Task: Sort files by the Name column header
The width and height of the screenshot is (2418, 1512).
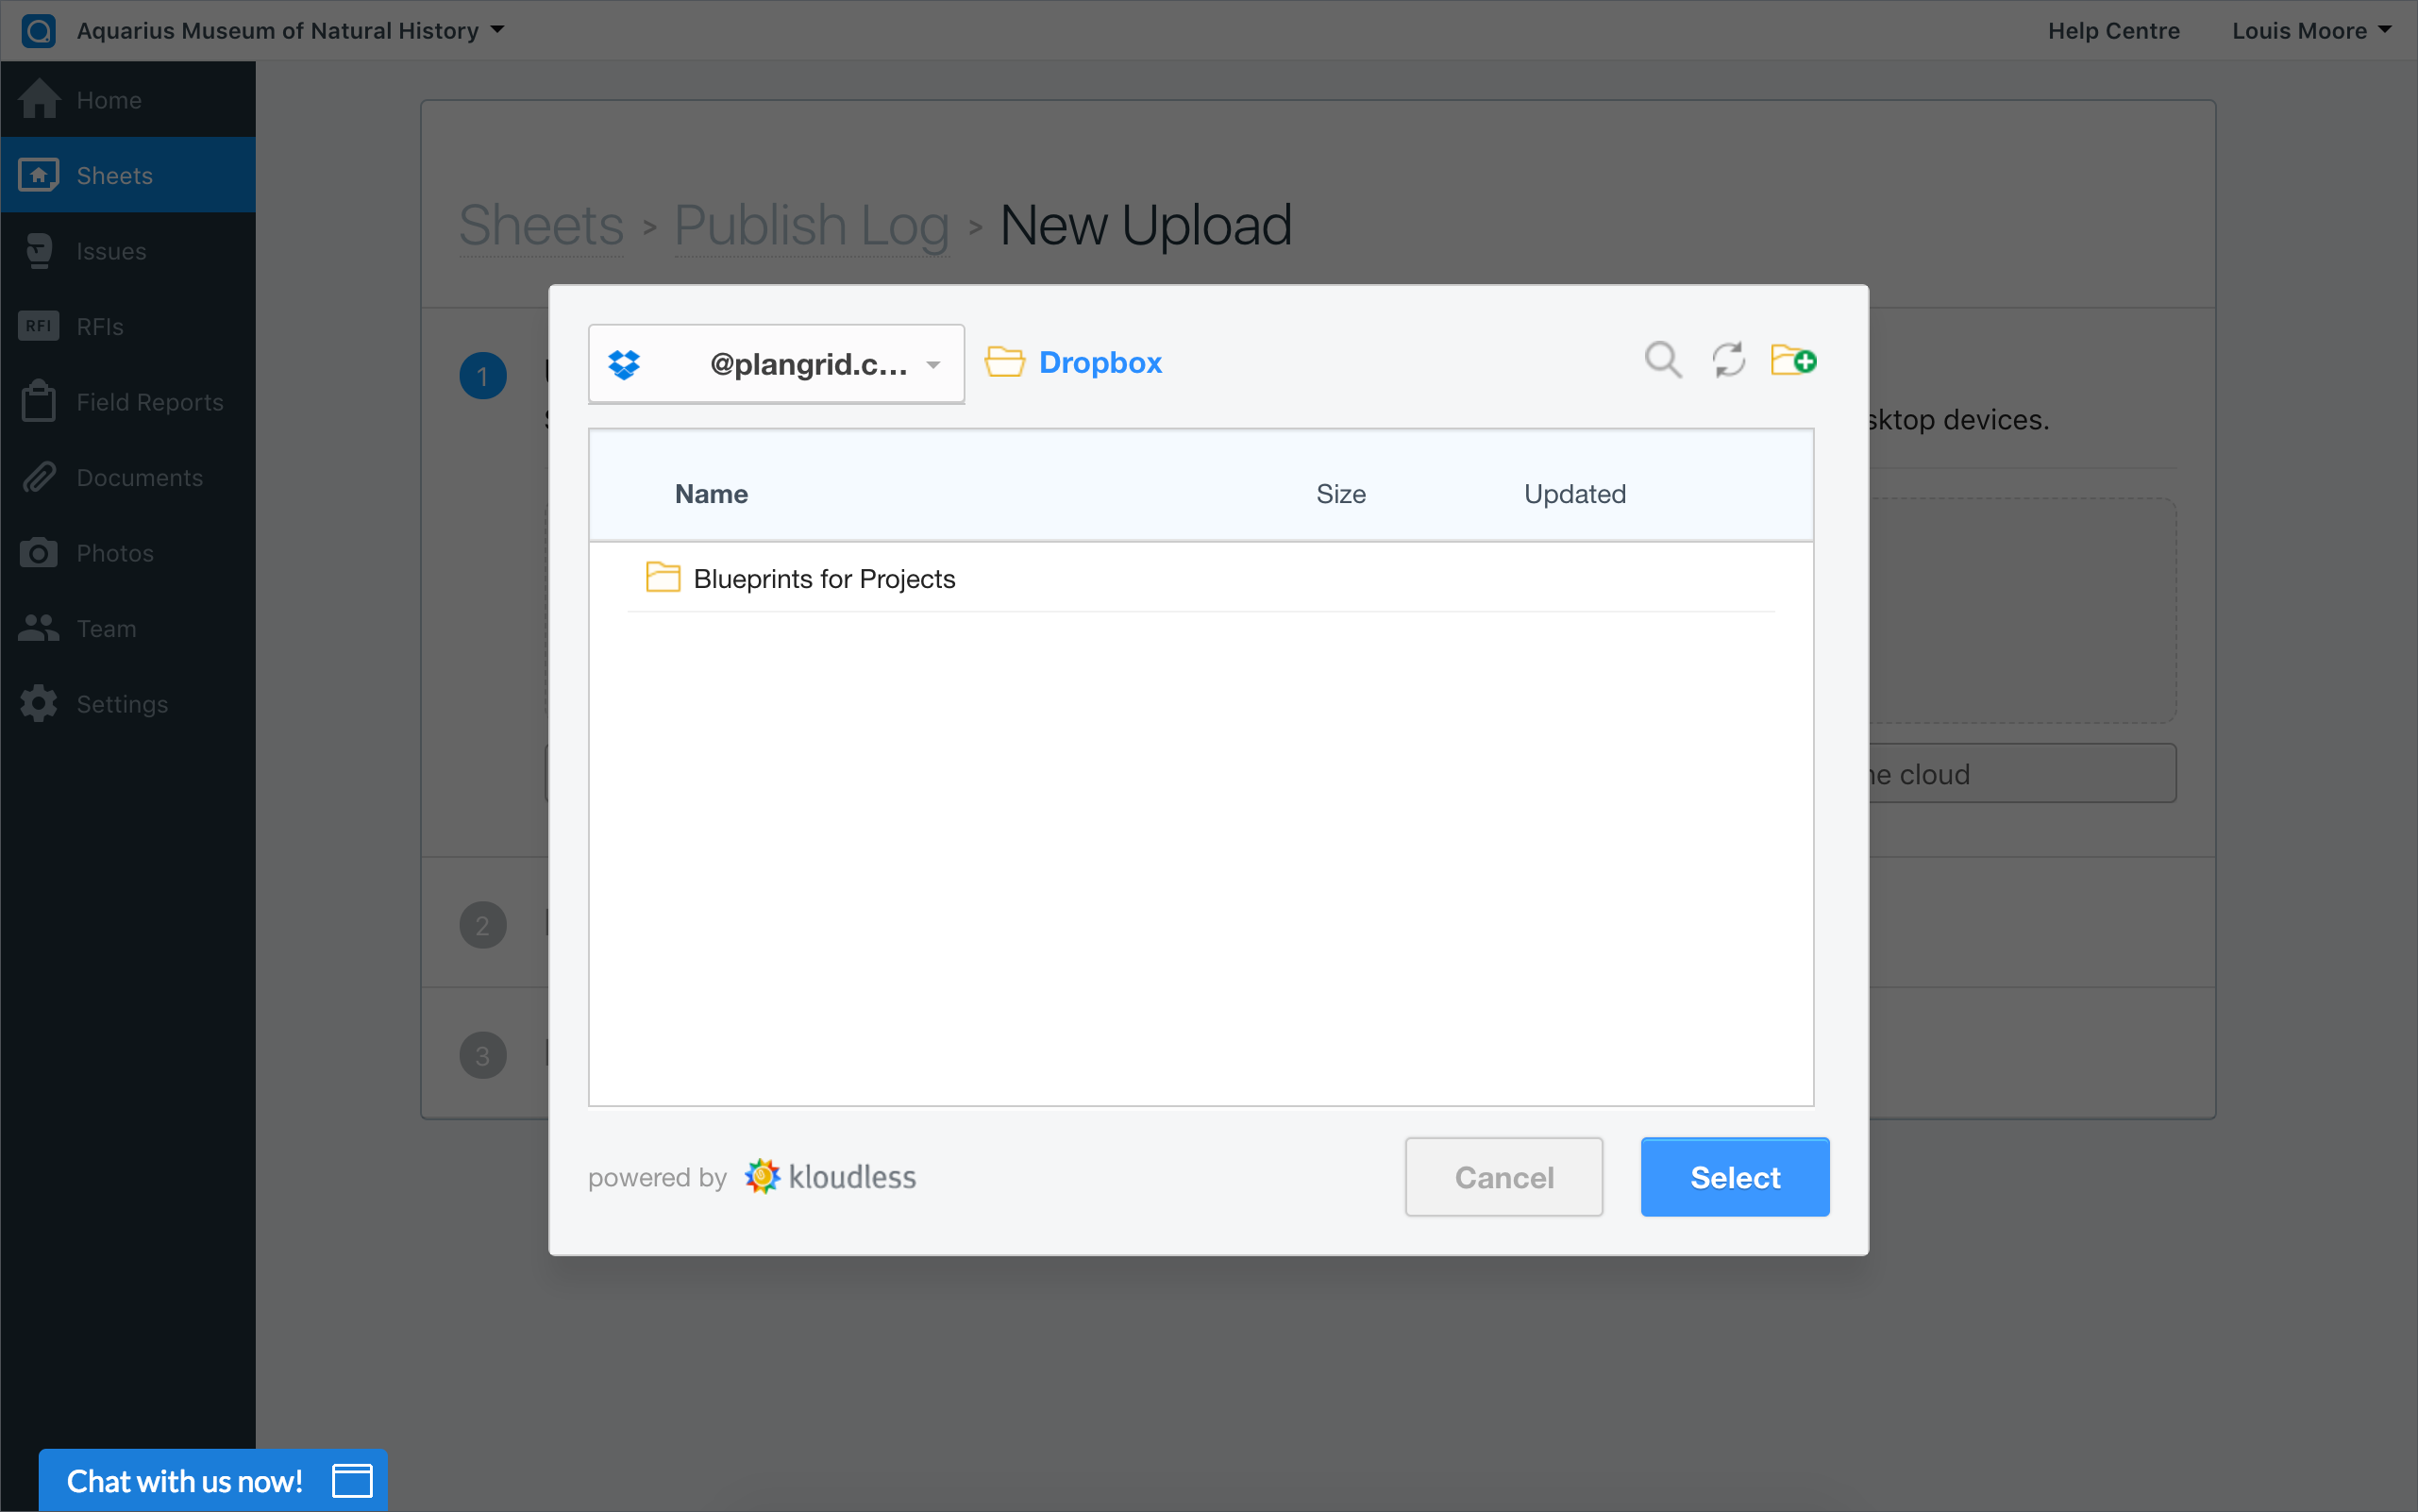Action: pos(711,494)
